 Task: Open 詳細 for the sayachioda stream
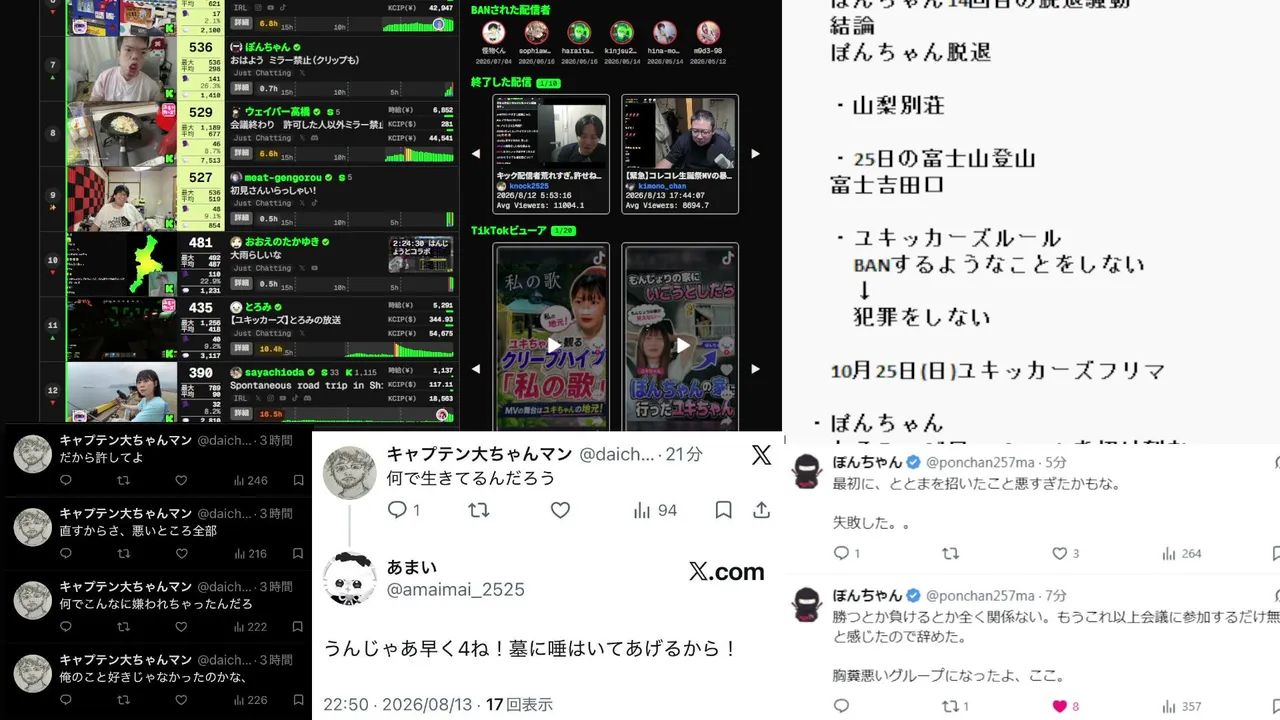tap(241, 412)
